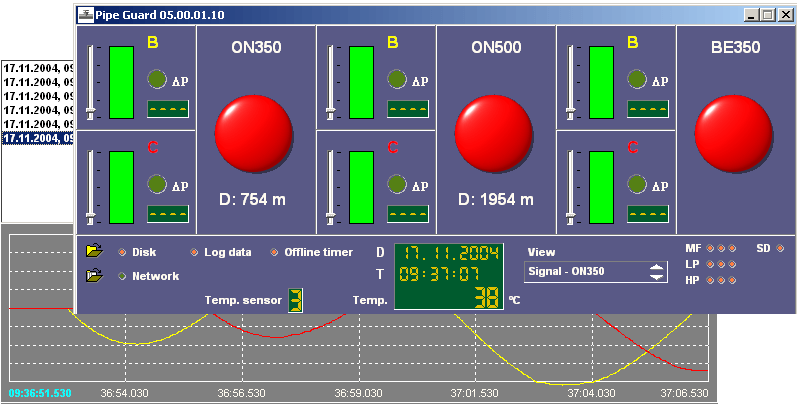Click the 38 °C temperature readout

(486, 297)
